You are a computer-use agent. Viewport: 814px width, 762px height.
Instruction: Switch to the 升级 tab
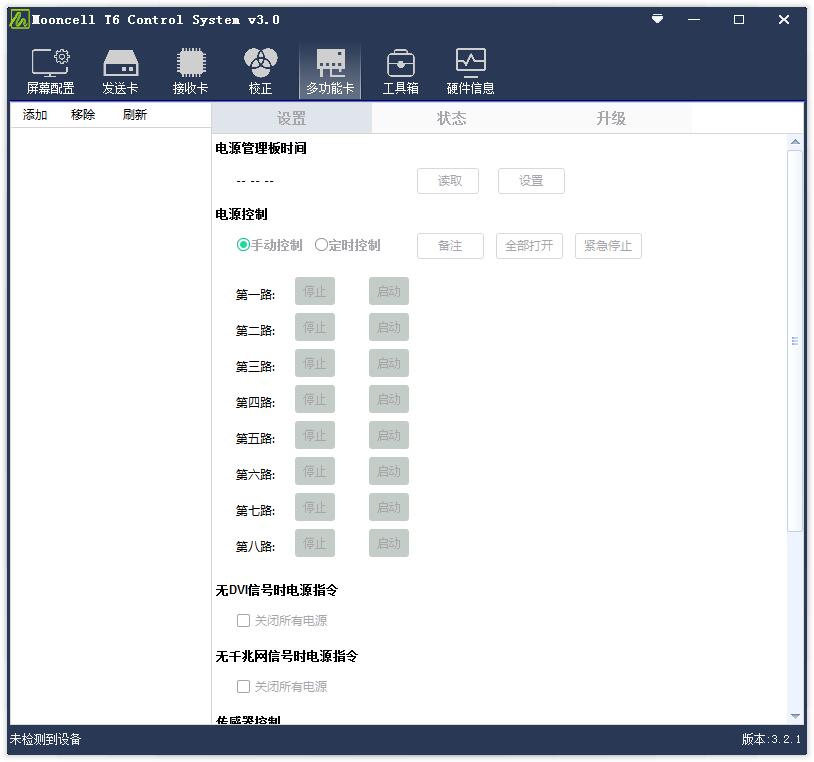(611, 118)
